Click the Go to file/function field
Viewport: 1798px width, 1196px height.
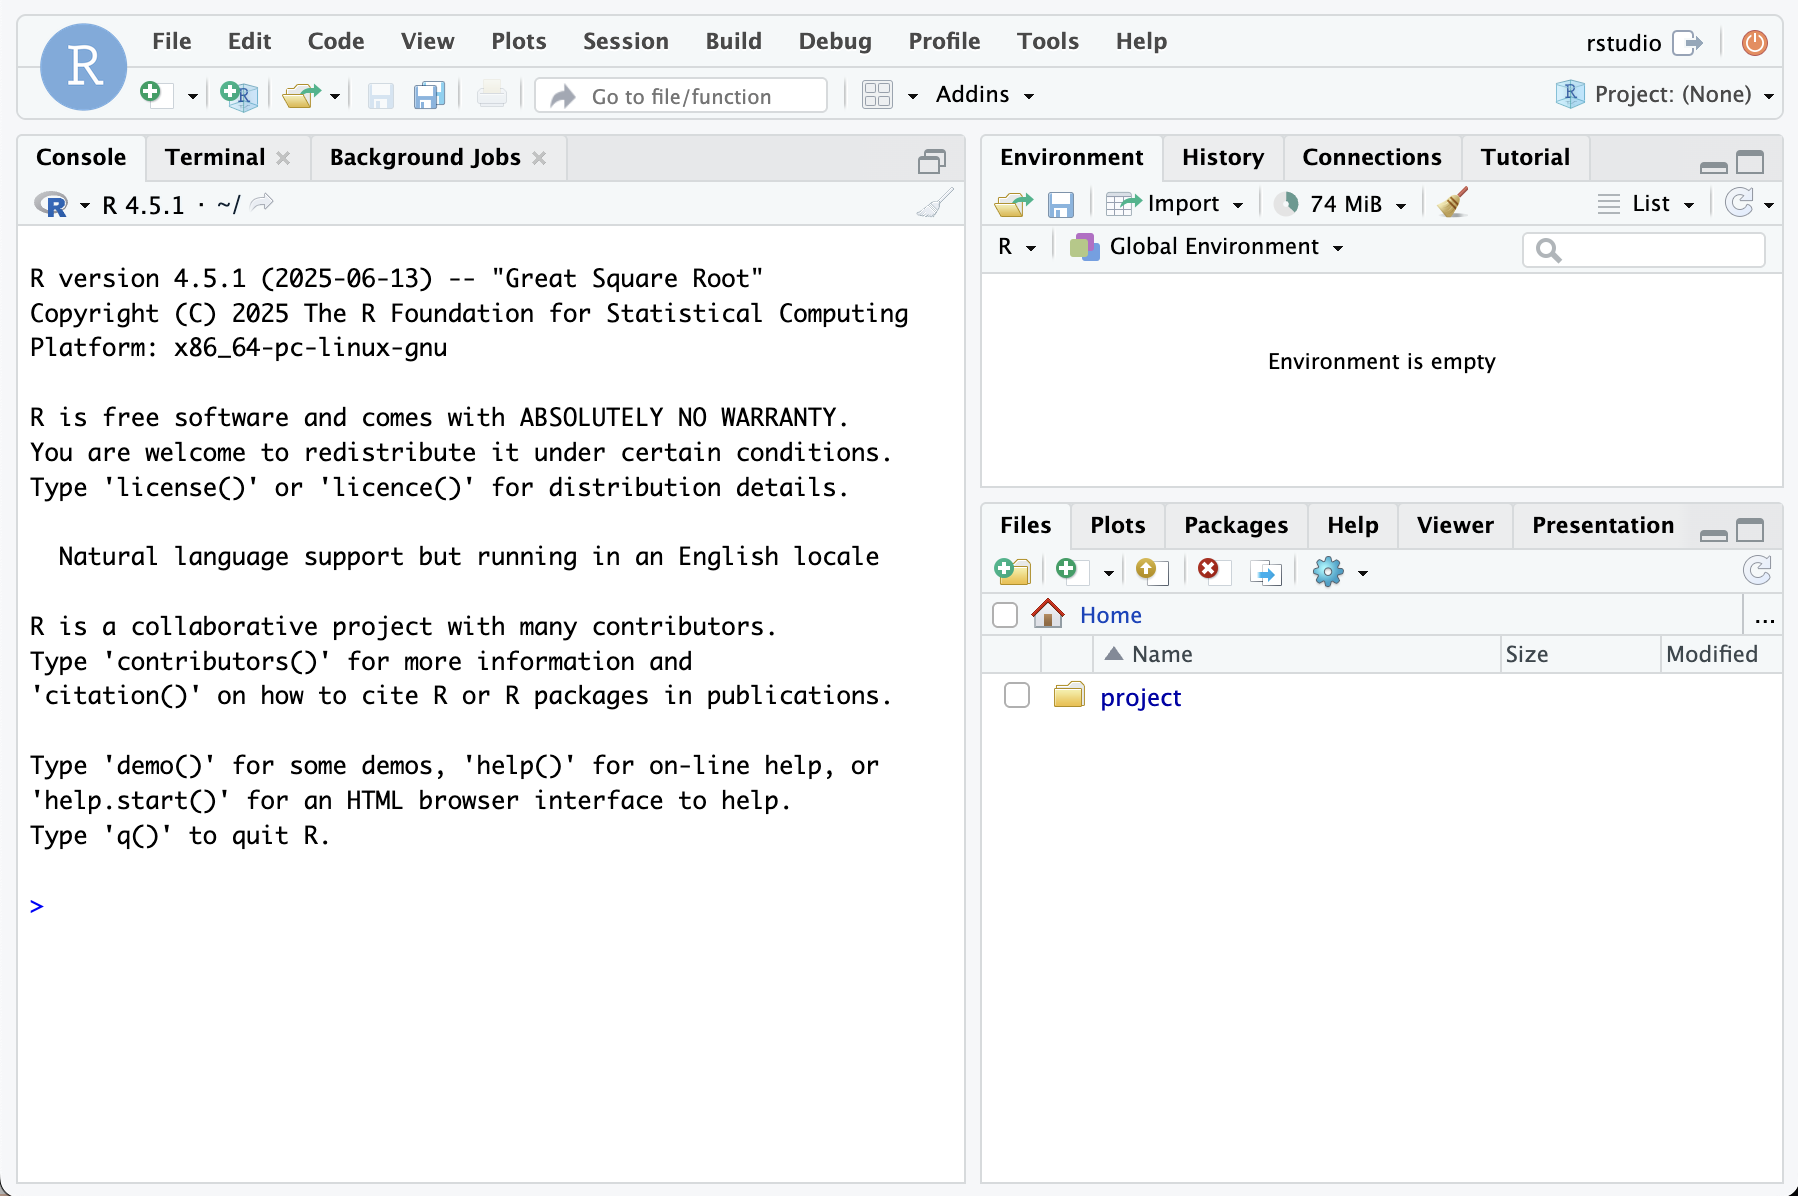[x=682, y=96]
